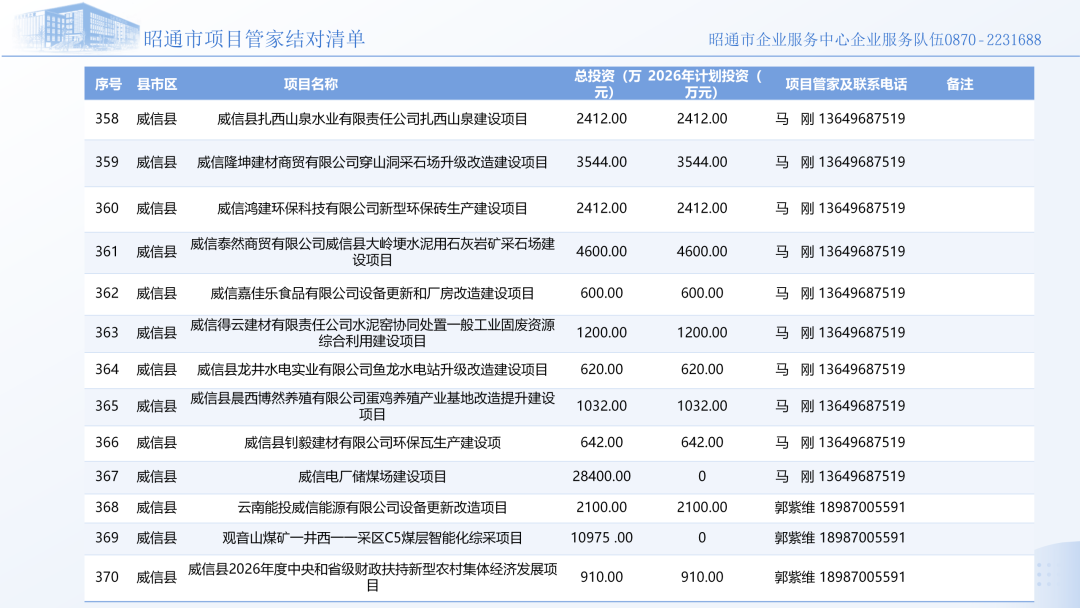Select project 观音山煤矿一井西一一采区C5煤层智能化综采项目
The image size is (1080, 608).
(x=372, y=538)
